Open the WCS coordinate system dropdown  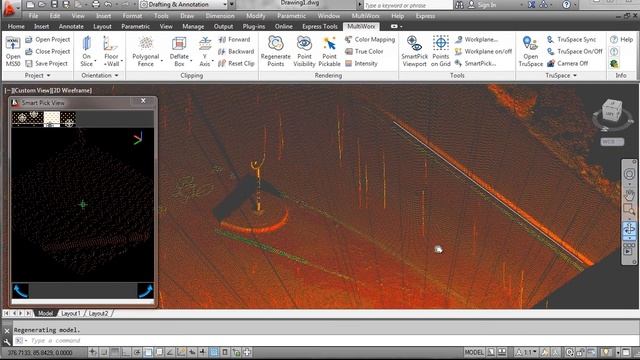click(612, 142)
